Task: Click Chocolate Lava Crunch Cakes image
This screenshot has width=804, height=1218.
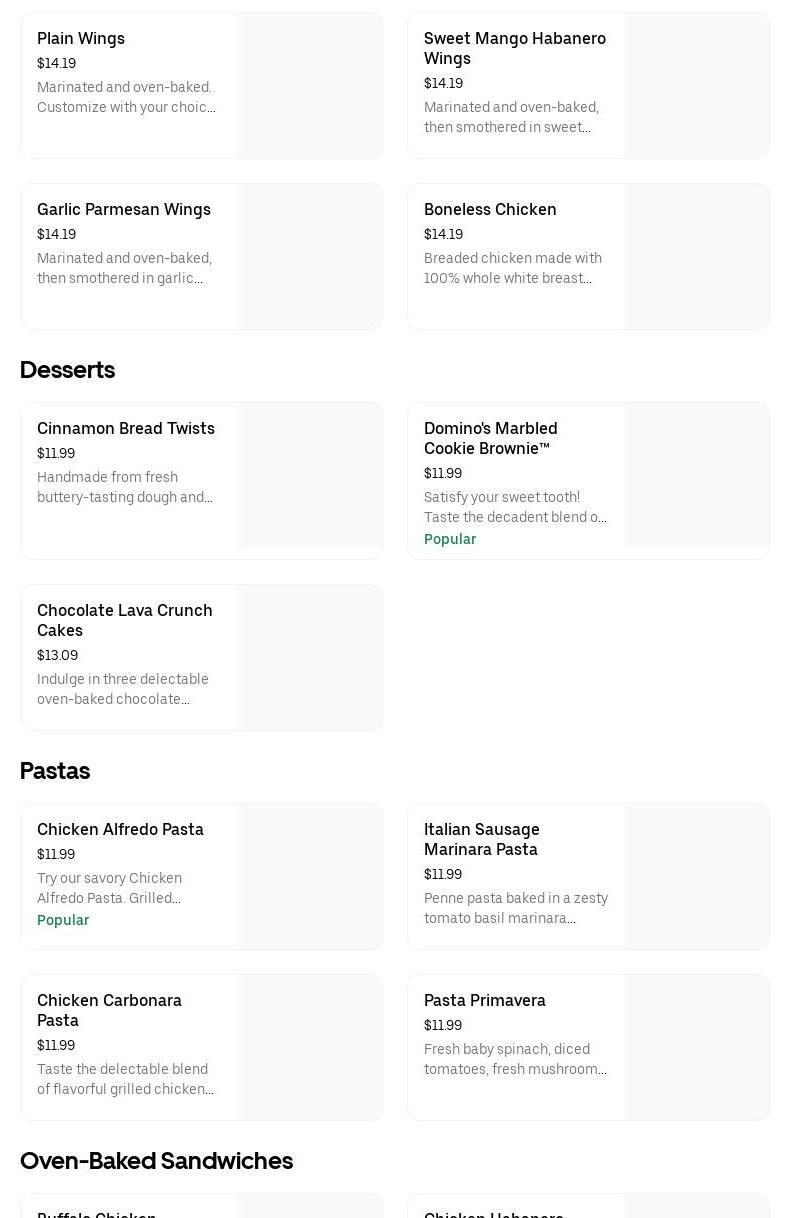Action: point(309,658)
